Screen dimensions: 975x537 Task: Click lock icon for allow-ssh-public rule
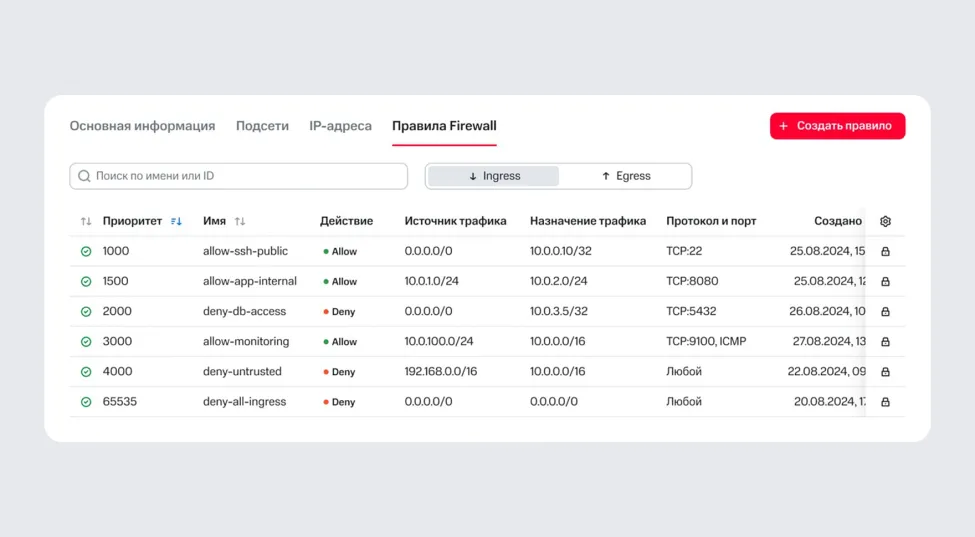point(885,252)
